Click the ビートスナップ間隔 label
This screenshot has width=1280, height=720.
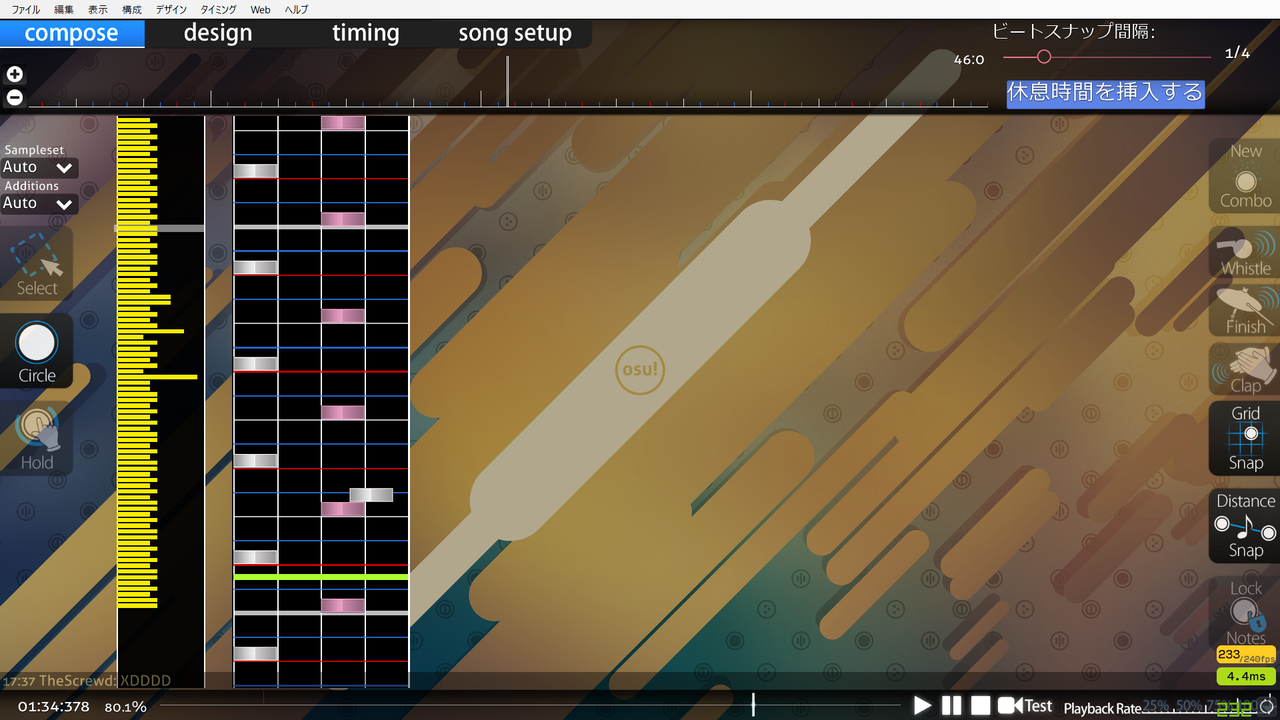click(x=1074, y=32)
